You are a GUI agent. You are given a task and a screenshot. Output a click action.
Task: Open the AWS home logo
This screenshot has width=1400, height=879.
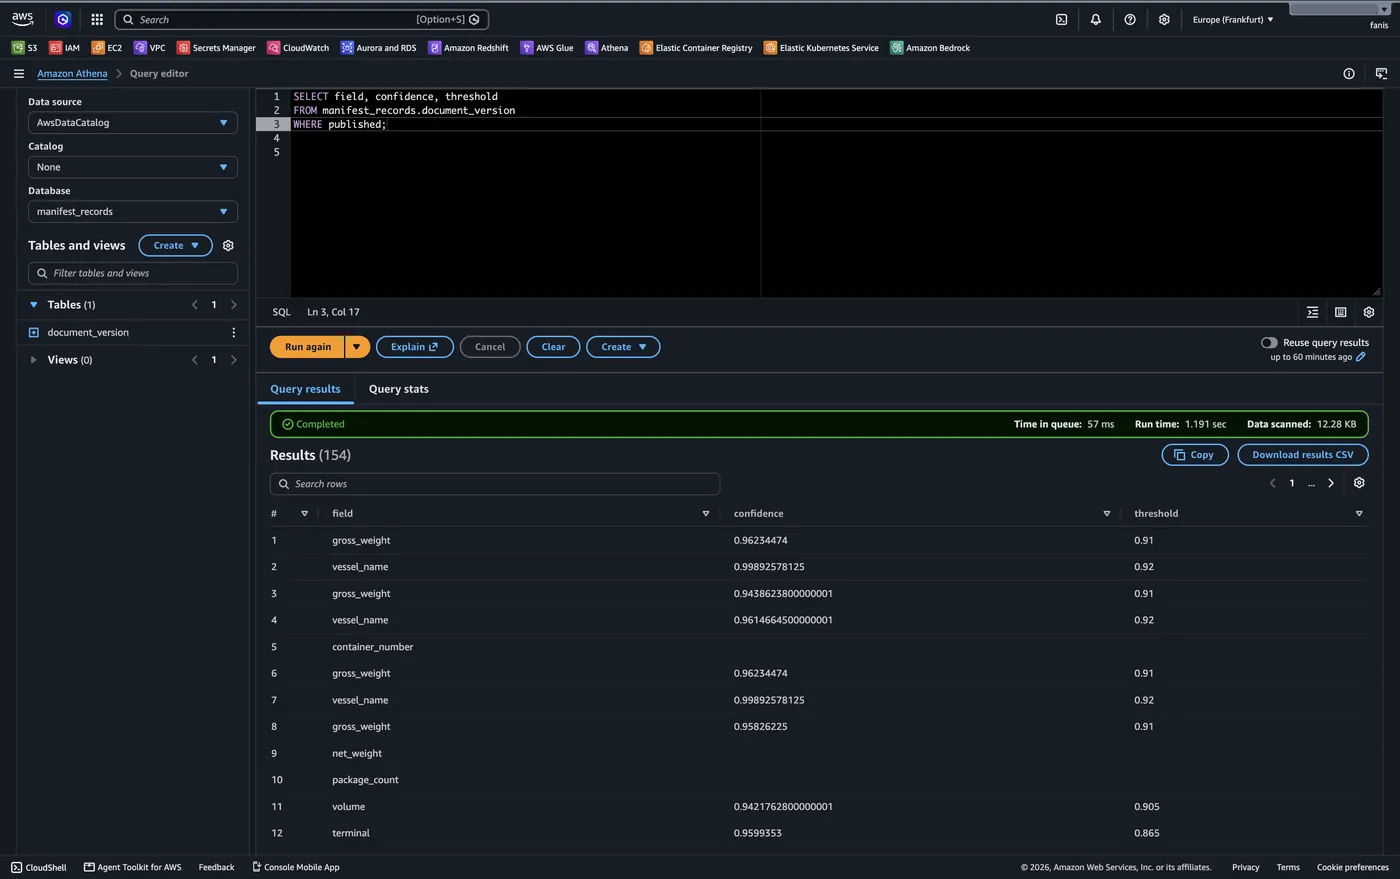[x=22, y=19]
